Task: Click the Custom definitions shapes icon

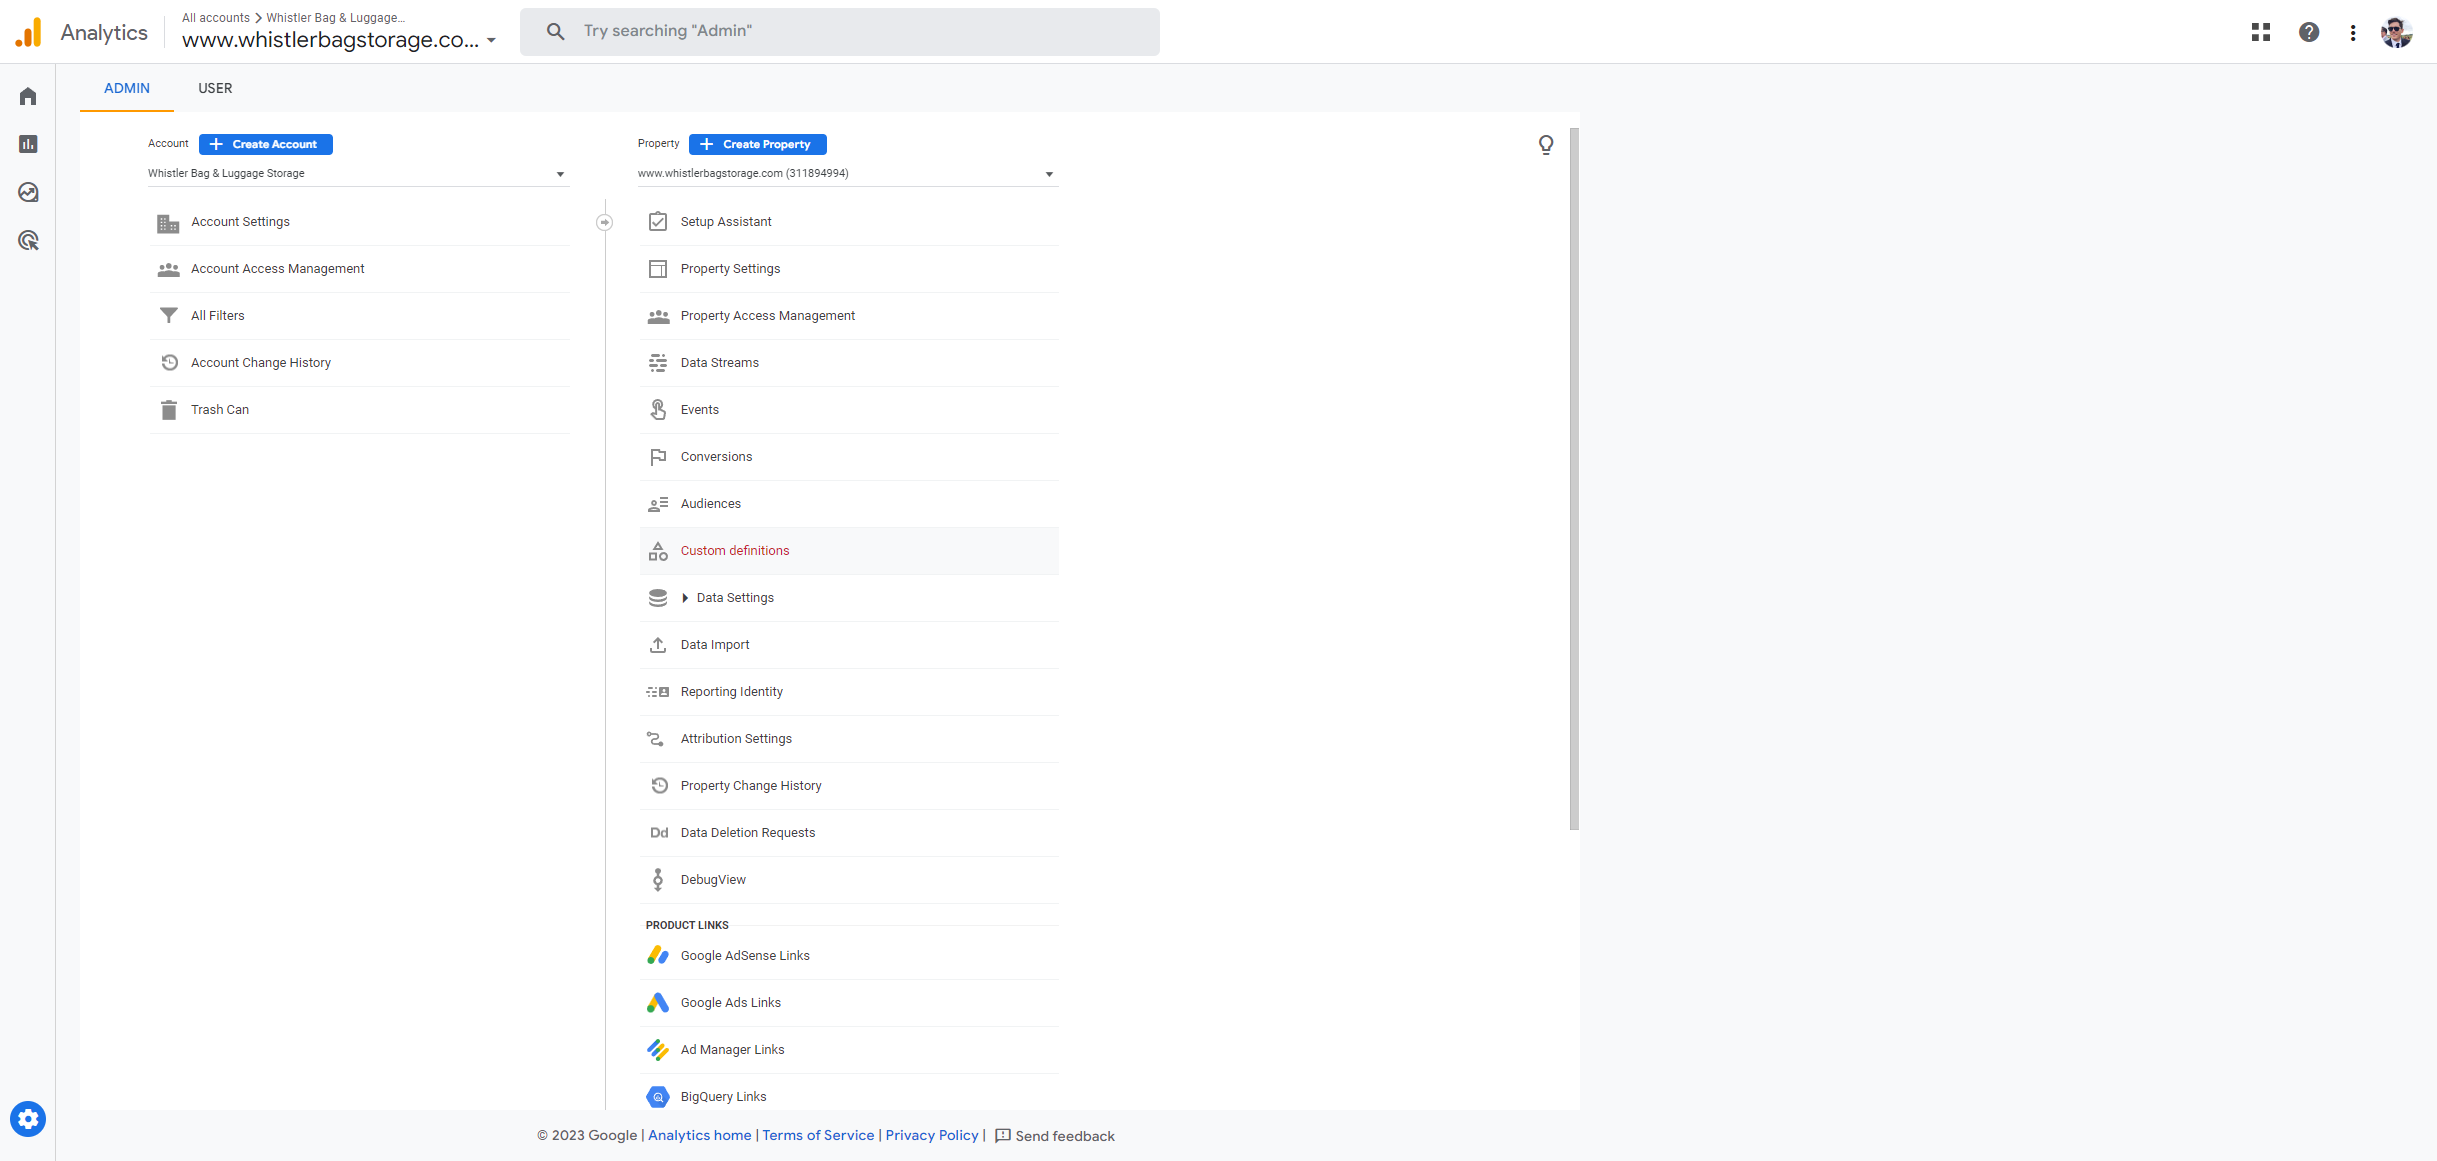Action: pos(658,551)
